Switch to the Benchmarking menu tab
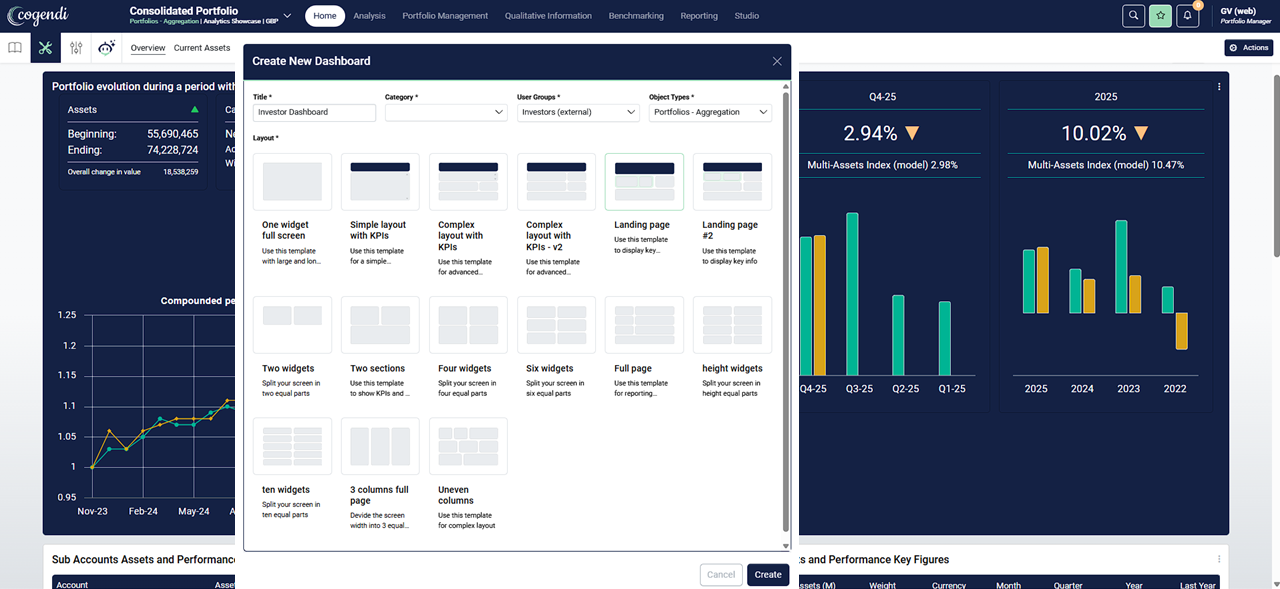The width and height of the screenshot is (1280, 589). (x=636, y=16)
